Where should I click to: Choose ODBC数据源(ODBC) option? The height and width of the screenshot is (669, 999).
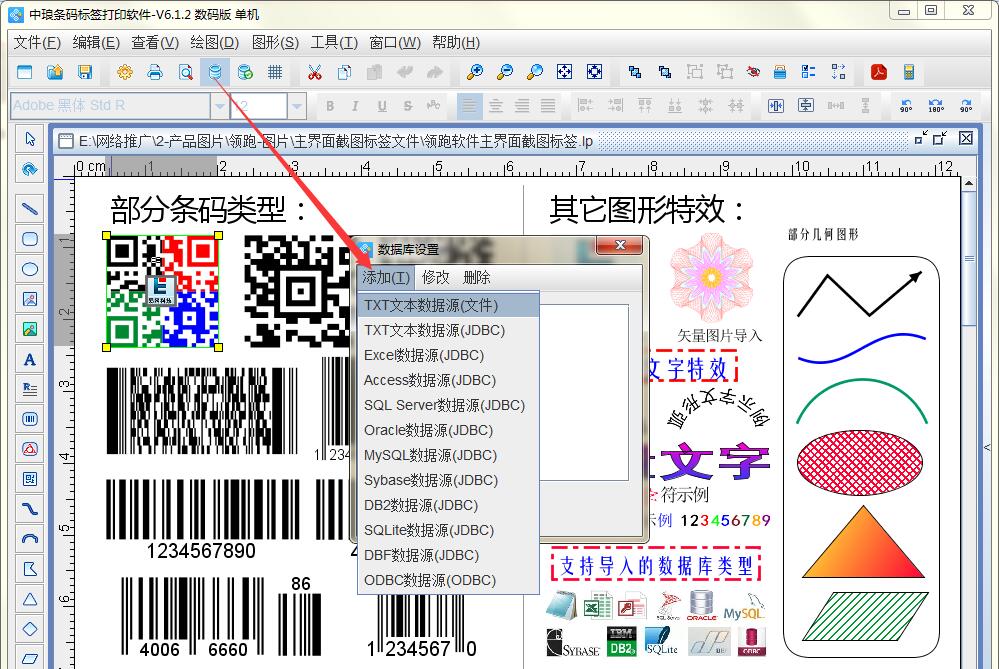coord(449,580)
